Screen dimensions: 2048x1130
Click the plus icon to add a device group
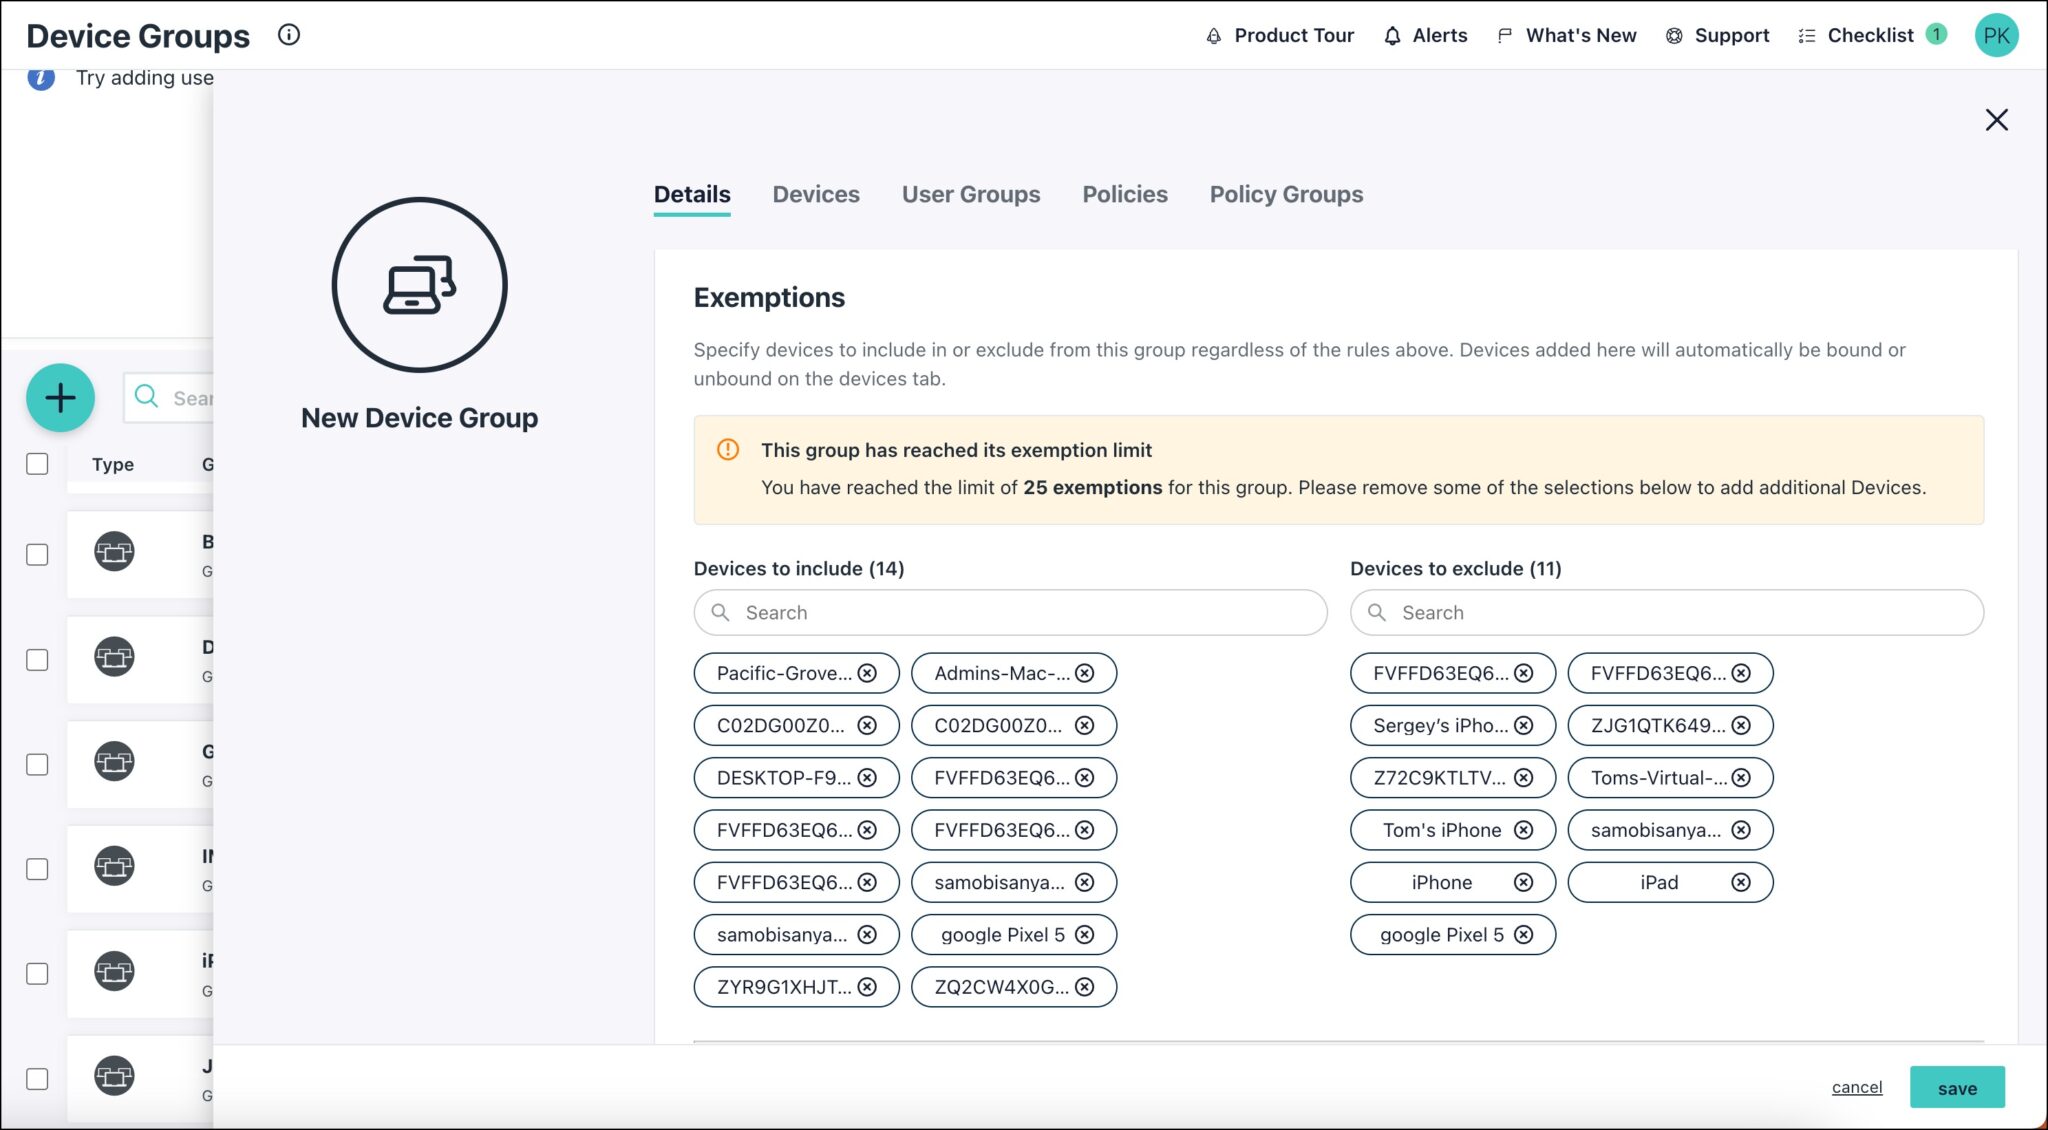[x=60, y=397]
